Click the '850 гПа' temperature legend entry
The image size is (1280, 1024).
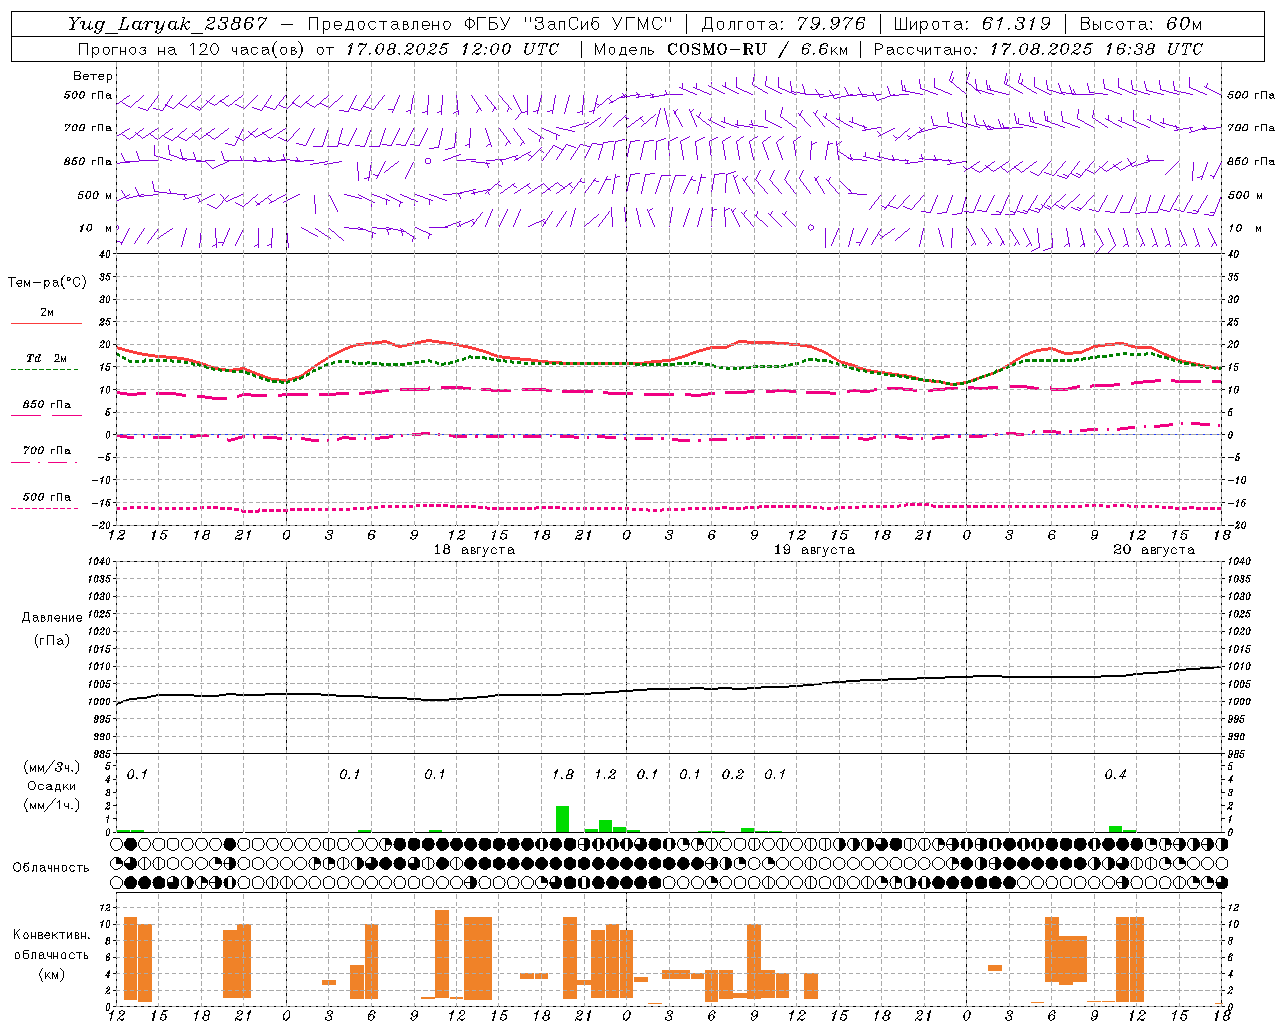47,405
